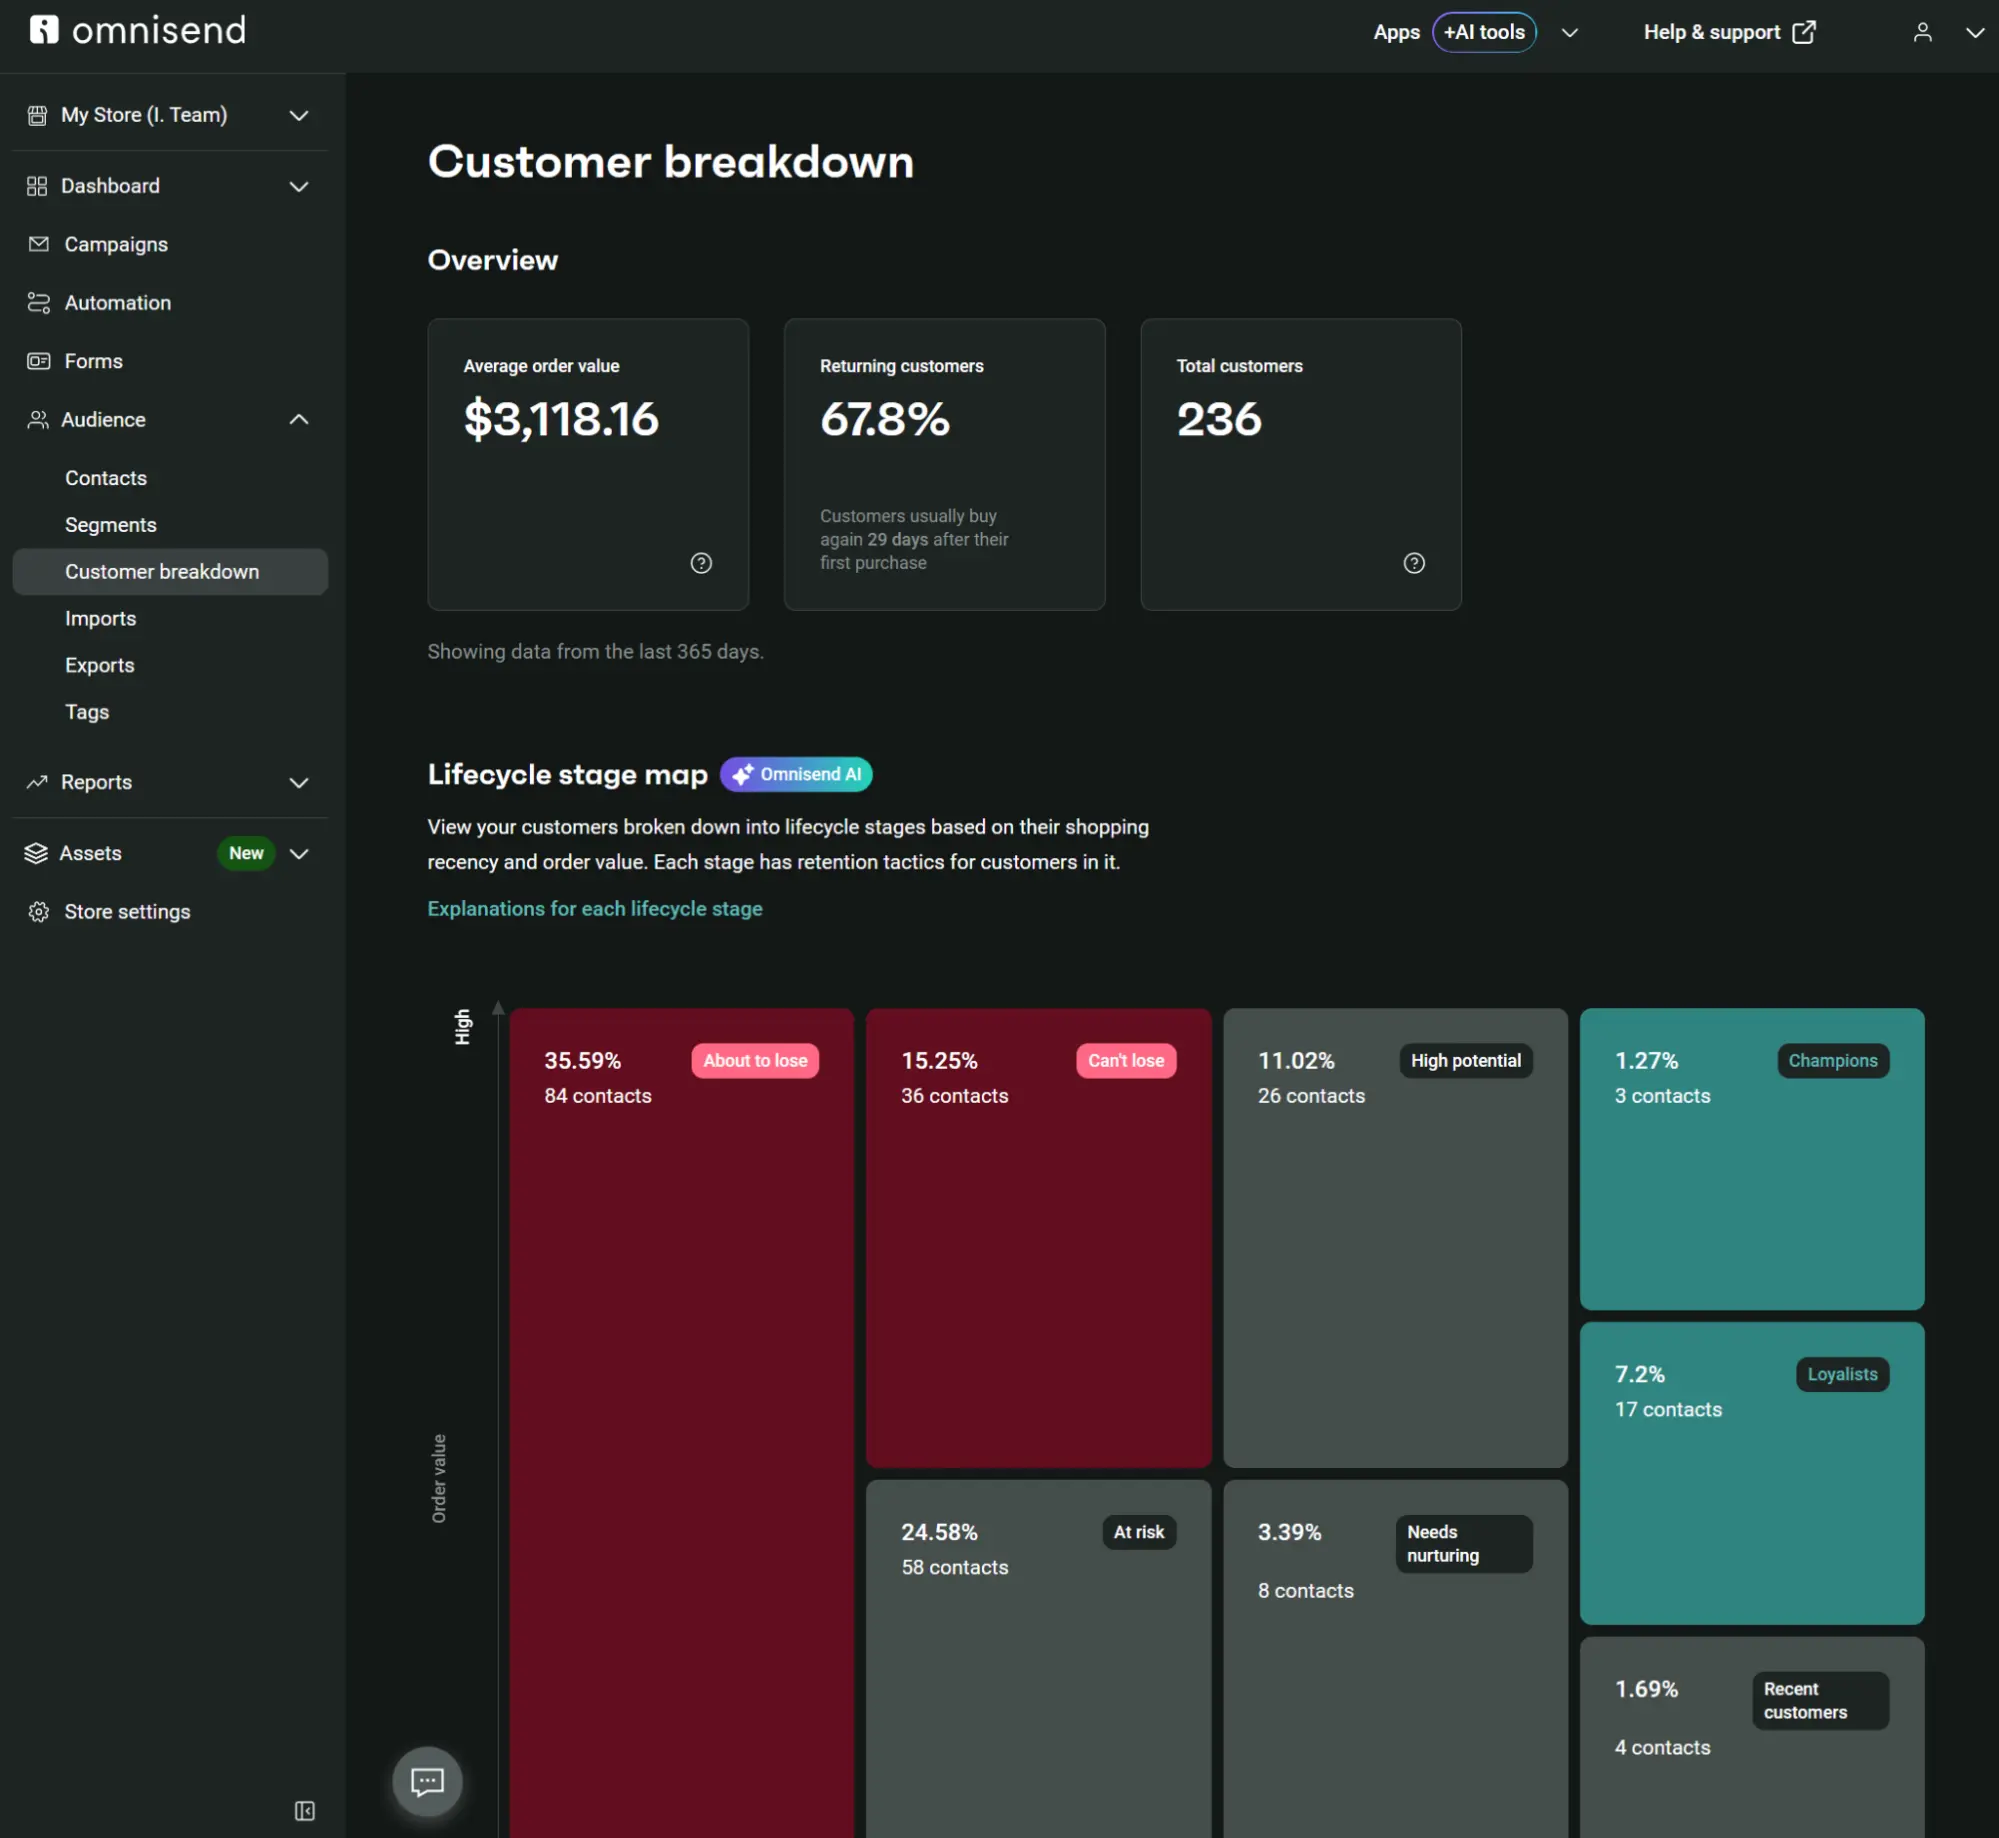
Task: Collapse the Audience section chevron
Action: (299, 420)
